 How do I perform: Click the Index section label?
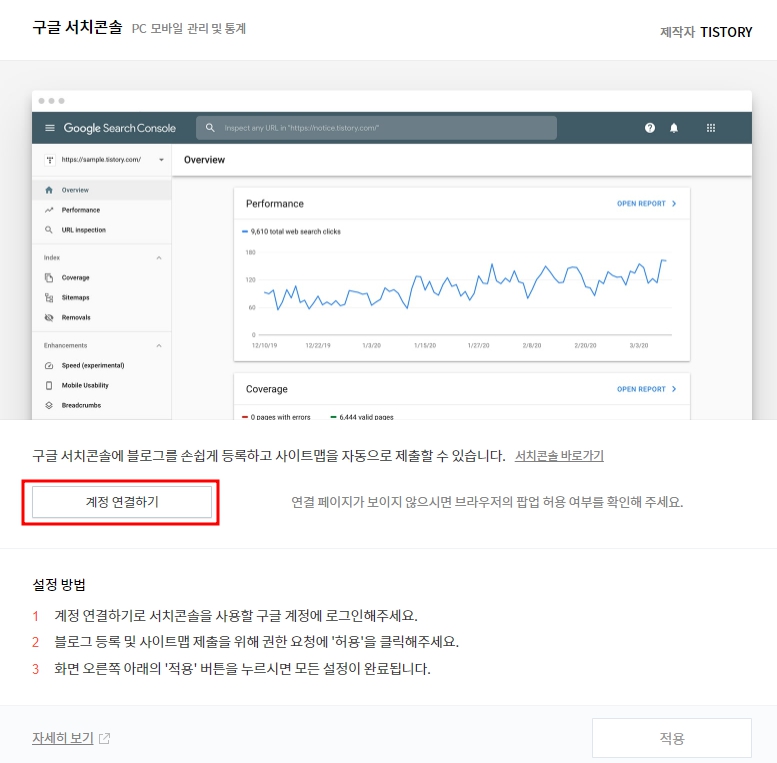point(52,258)
